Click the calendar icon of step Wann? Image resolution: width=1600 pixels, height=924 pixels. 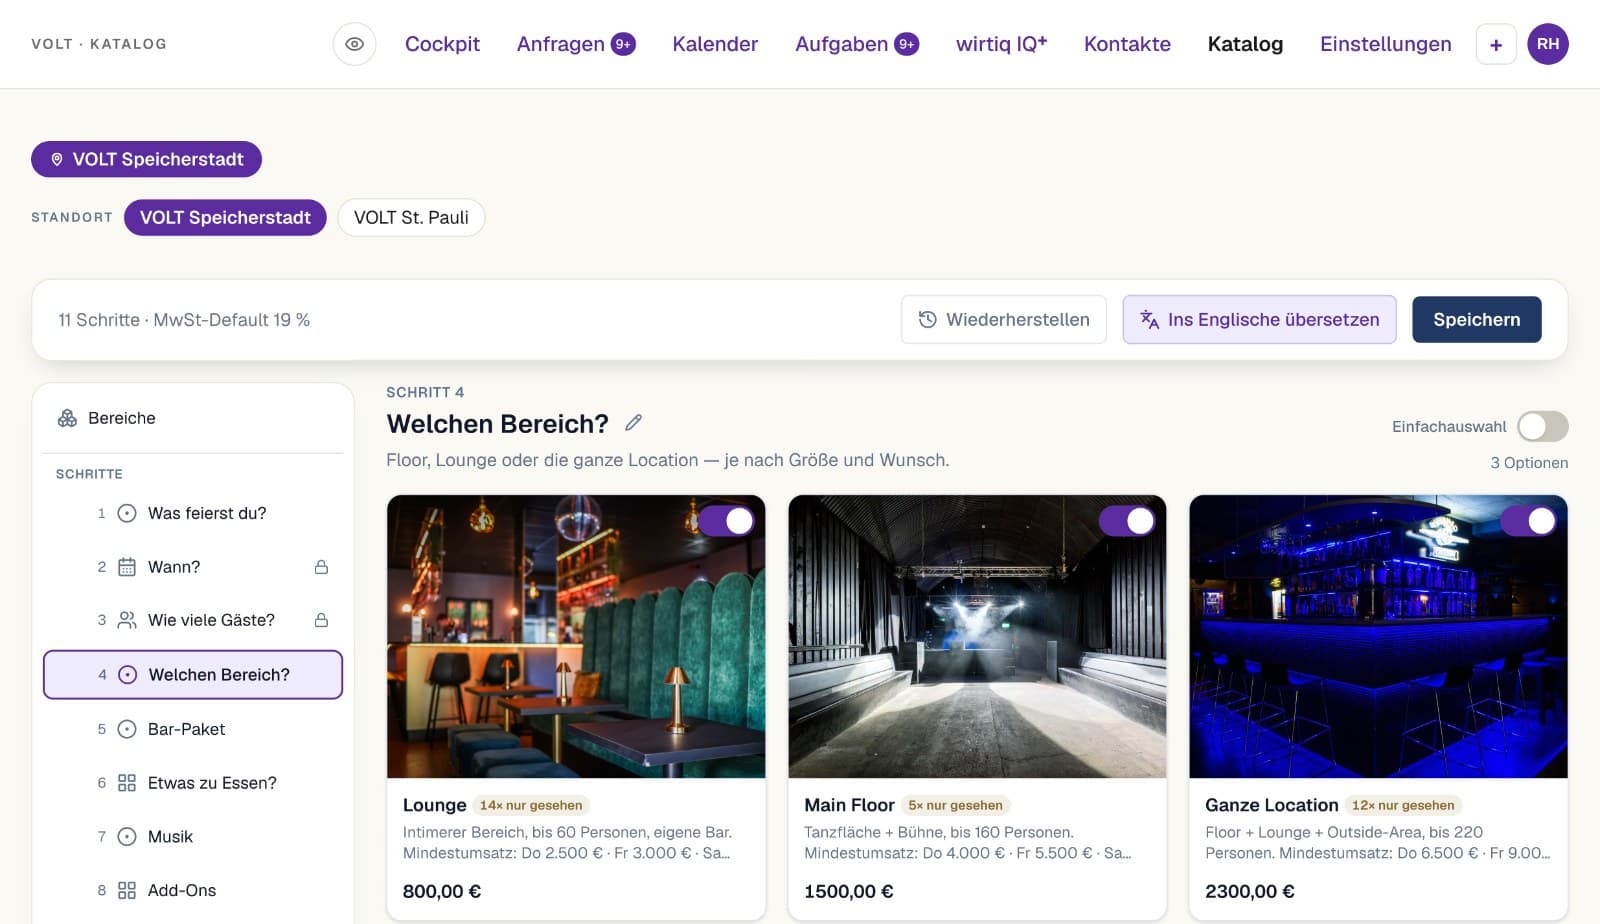point(127,567)
